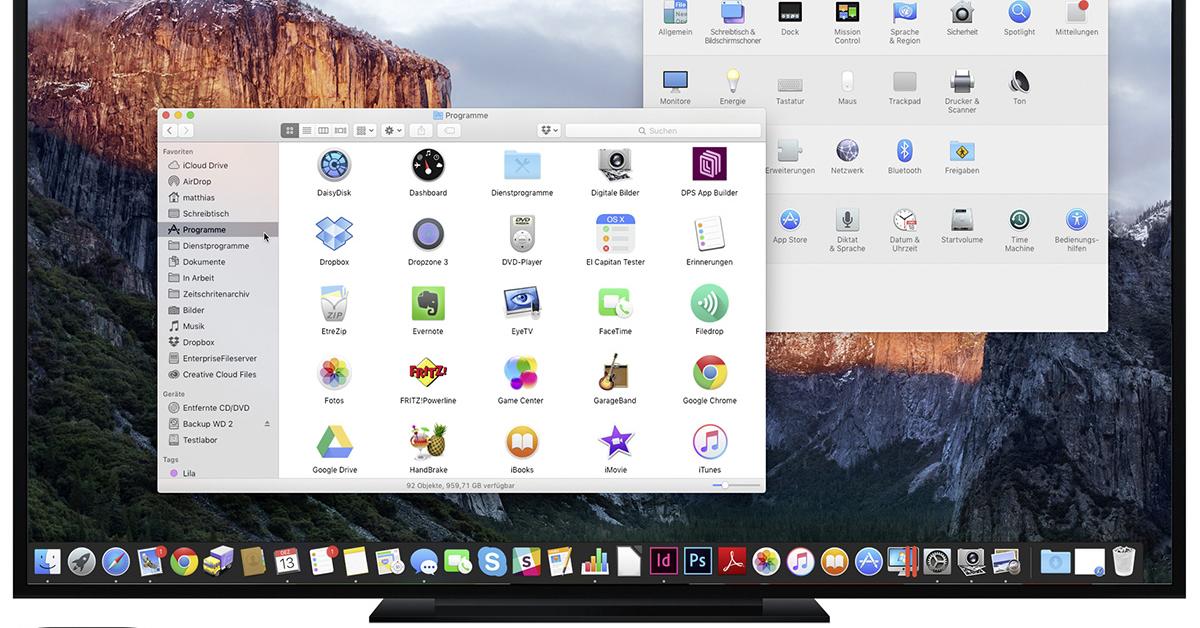Select Dokumente in the sidebar

point(203,262)
